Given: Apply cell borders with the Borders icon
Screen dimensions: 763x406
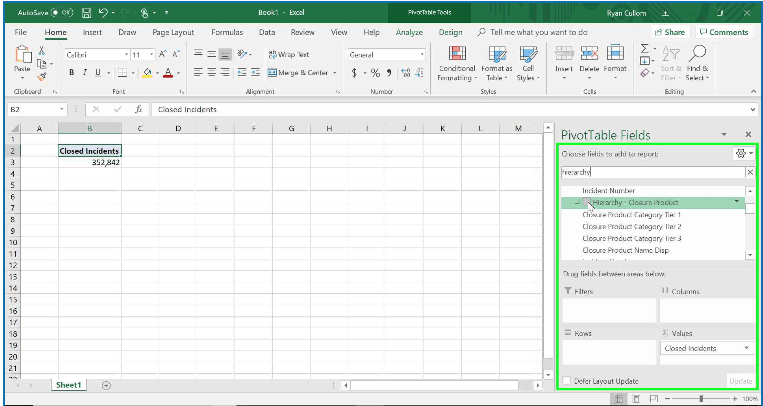Looking at the screenshot, I should tap(122, 73).
